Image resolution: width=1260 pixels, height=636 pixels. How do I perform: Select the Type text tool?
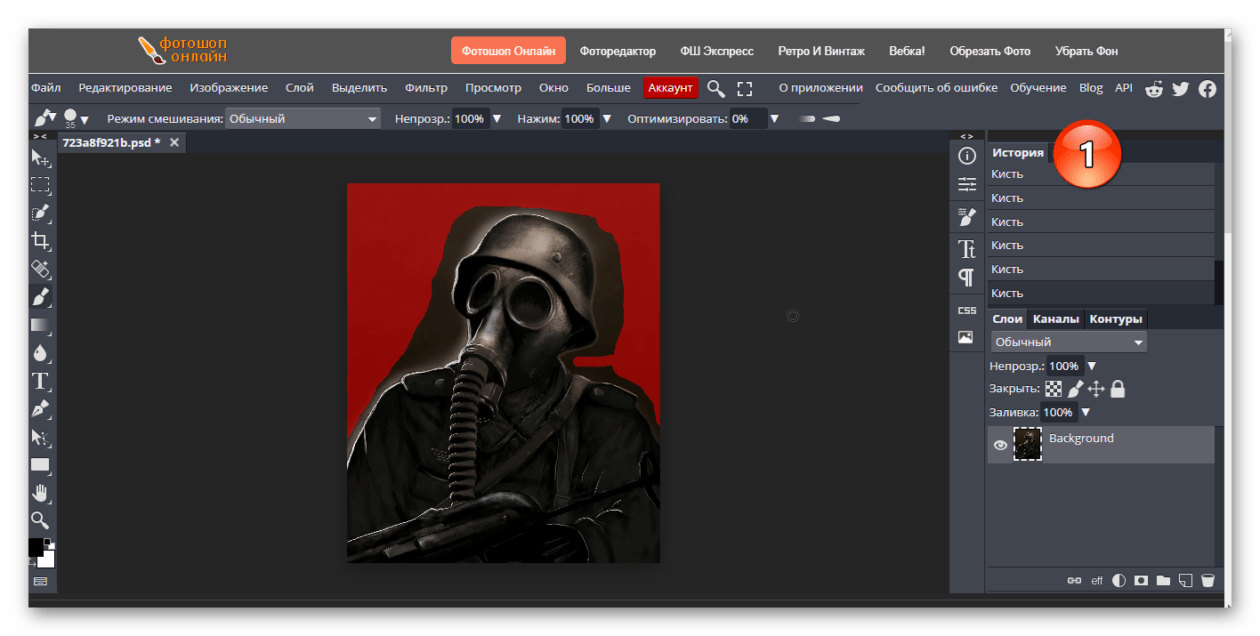[40, 381]
